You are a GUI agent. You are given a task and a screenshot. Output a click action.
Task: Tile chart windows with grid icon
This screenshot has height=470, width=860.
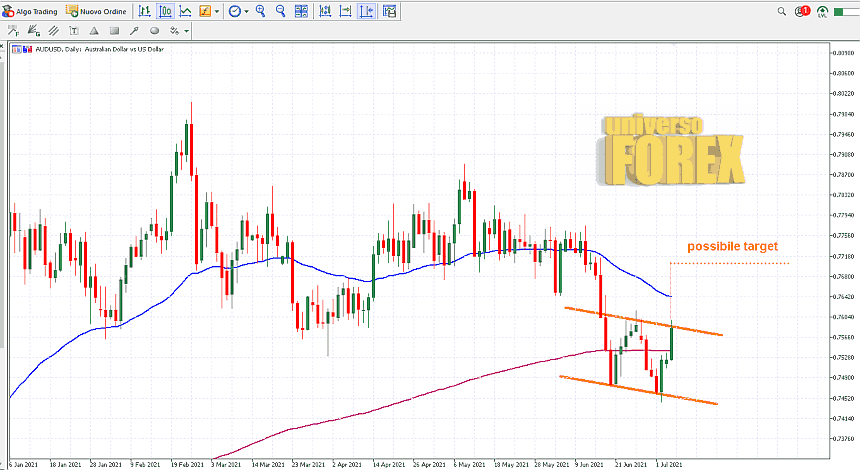(x=301, y=11)
